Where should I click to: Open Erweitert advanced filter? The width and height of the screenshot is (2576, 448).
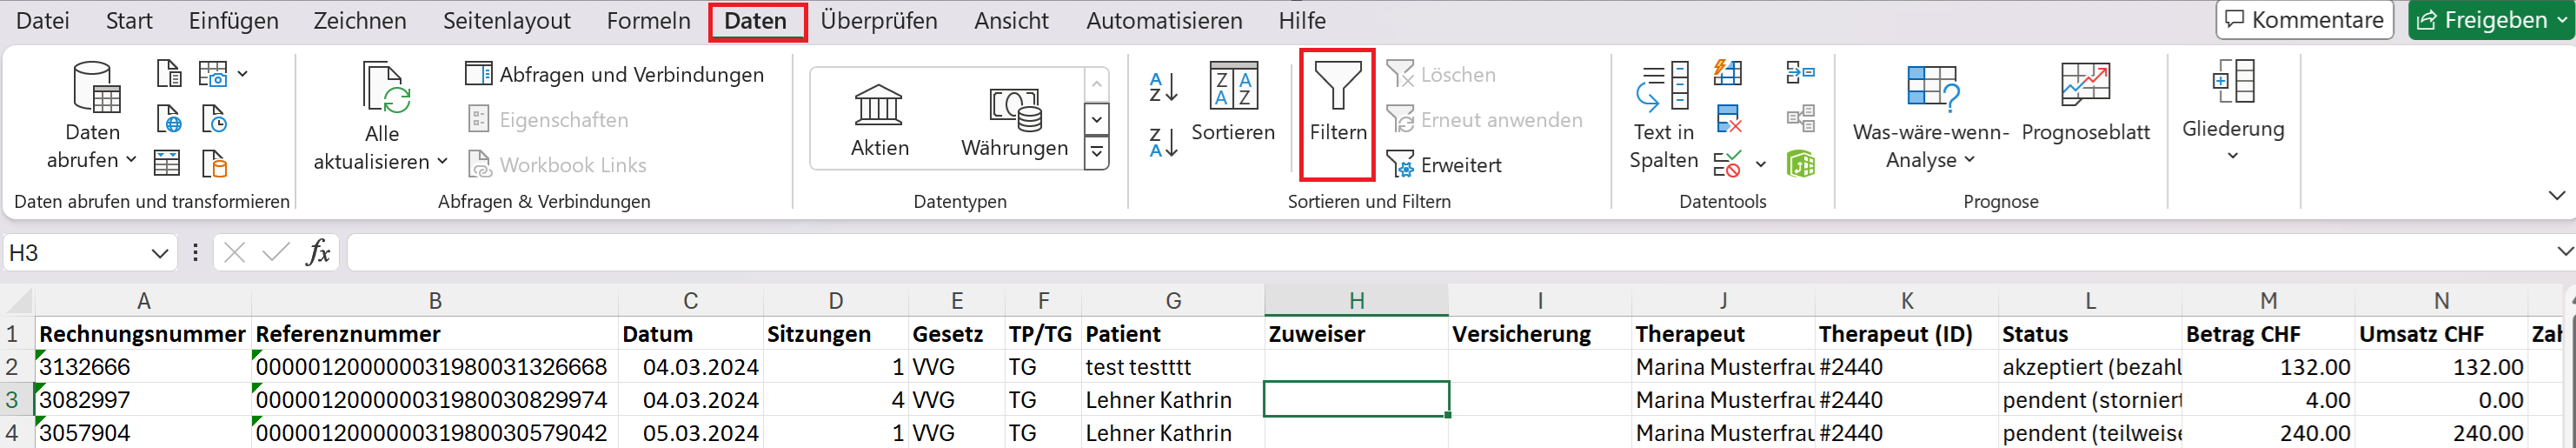point(1444,165)
